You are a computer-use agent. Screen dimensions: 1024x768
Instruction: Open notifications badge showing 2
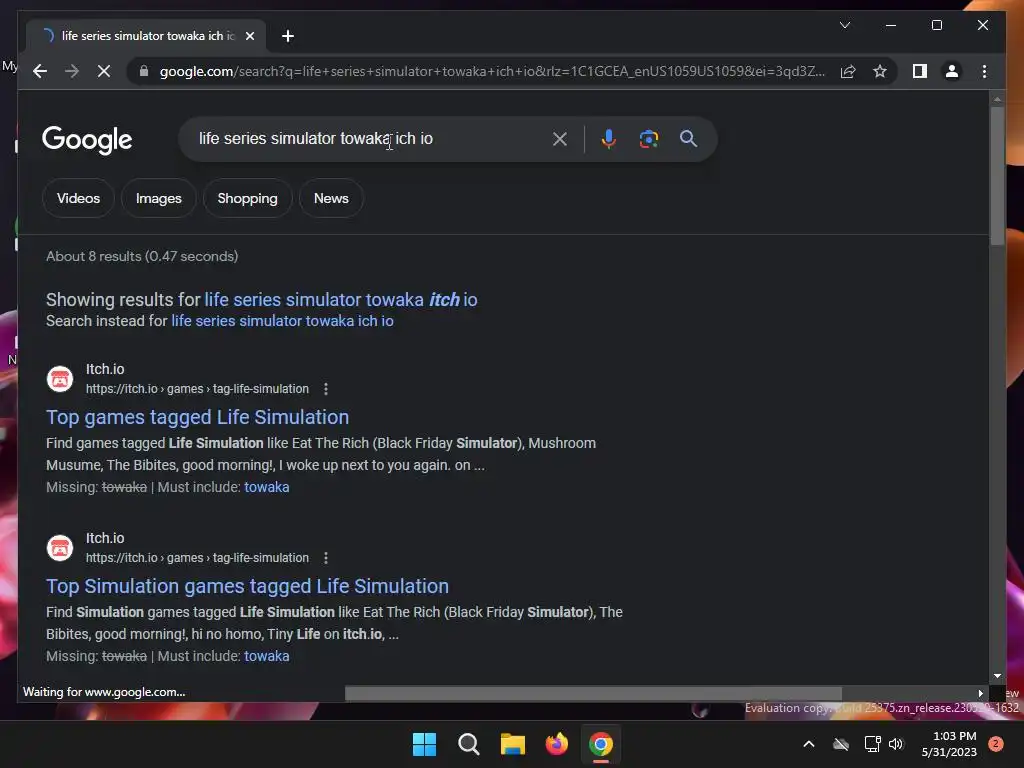[x=996, y=744]
